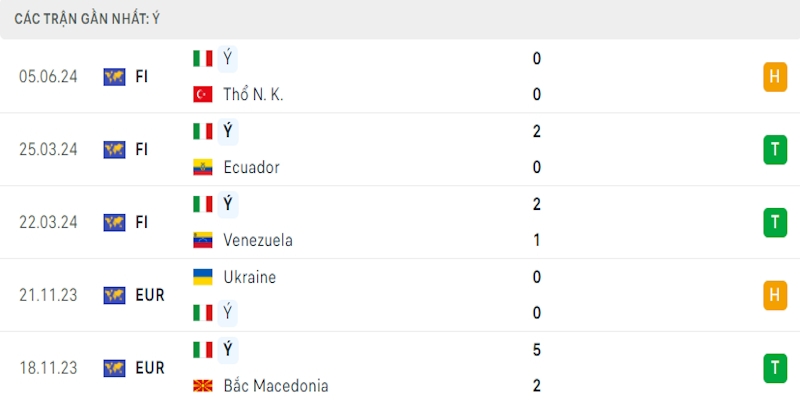Open the Bắc Macedonia team link
Screen dimensions: 800x400
tap(276, 386)
